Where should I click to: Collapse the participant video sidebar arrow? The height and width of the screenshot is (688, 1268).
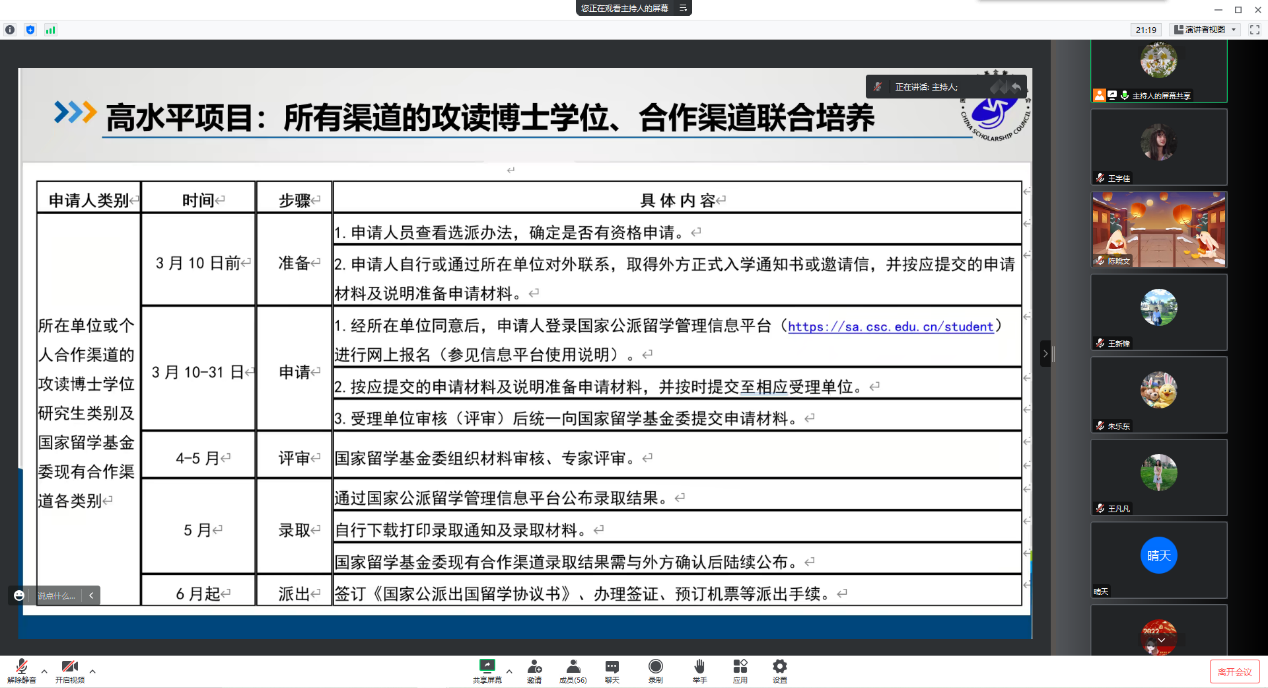click(1046, 353)
